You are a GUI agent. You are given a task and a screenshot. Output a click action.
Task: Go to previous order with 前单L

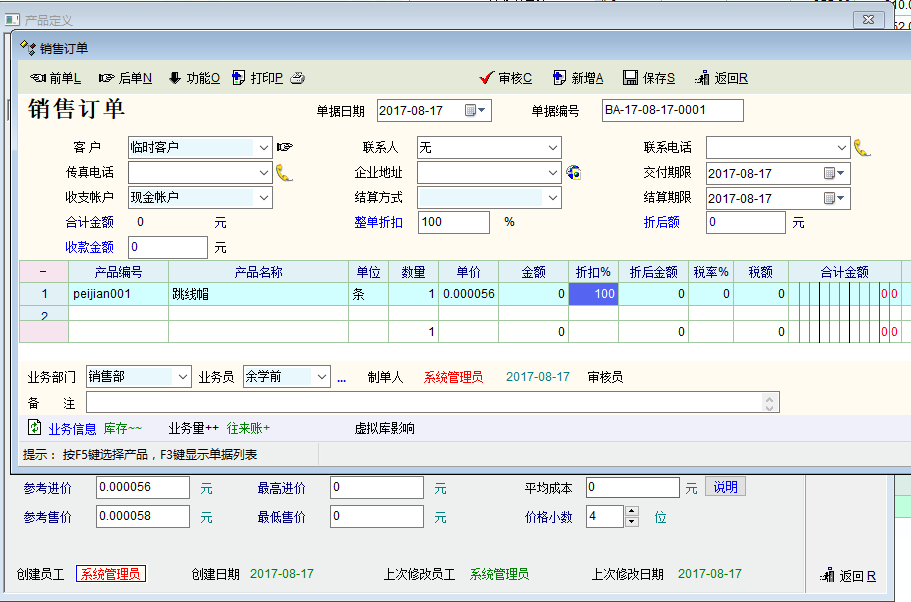click(x=56, y=78)
